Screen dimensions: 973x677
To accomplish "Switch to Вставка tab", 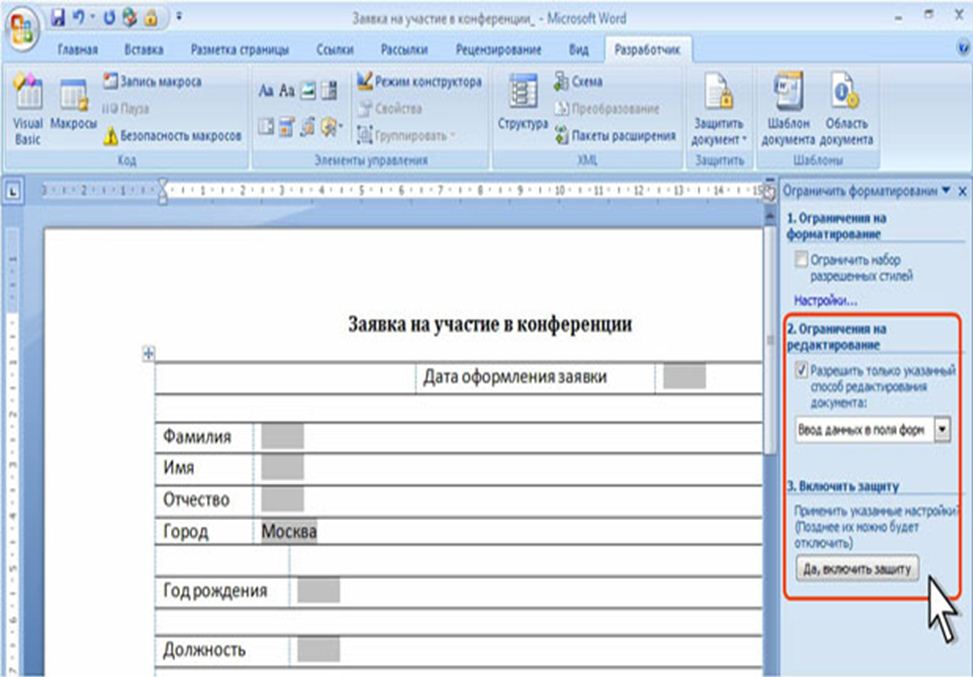I will (x=143, y=50).
